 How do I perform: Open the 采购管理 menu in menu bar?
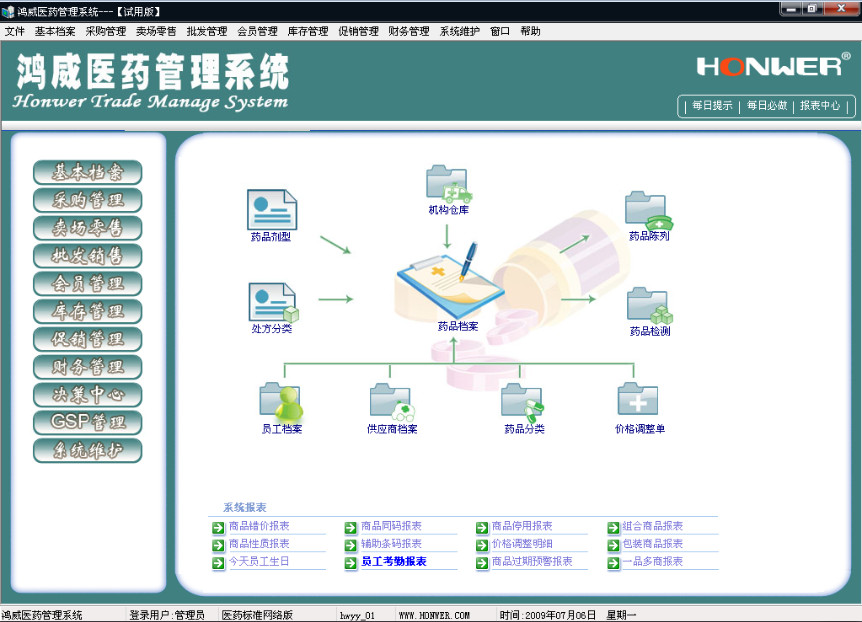[x=106, y=31]
